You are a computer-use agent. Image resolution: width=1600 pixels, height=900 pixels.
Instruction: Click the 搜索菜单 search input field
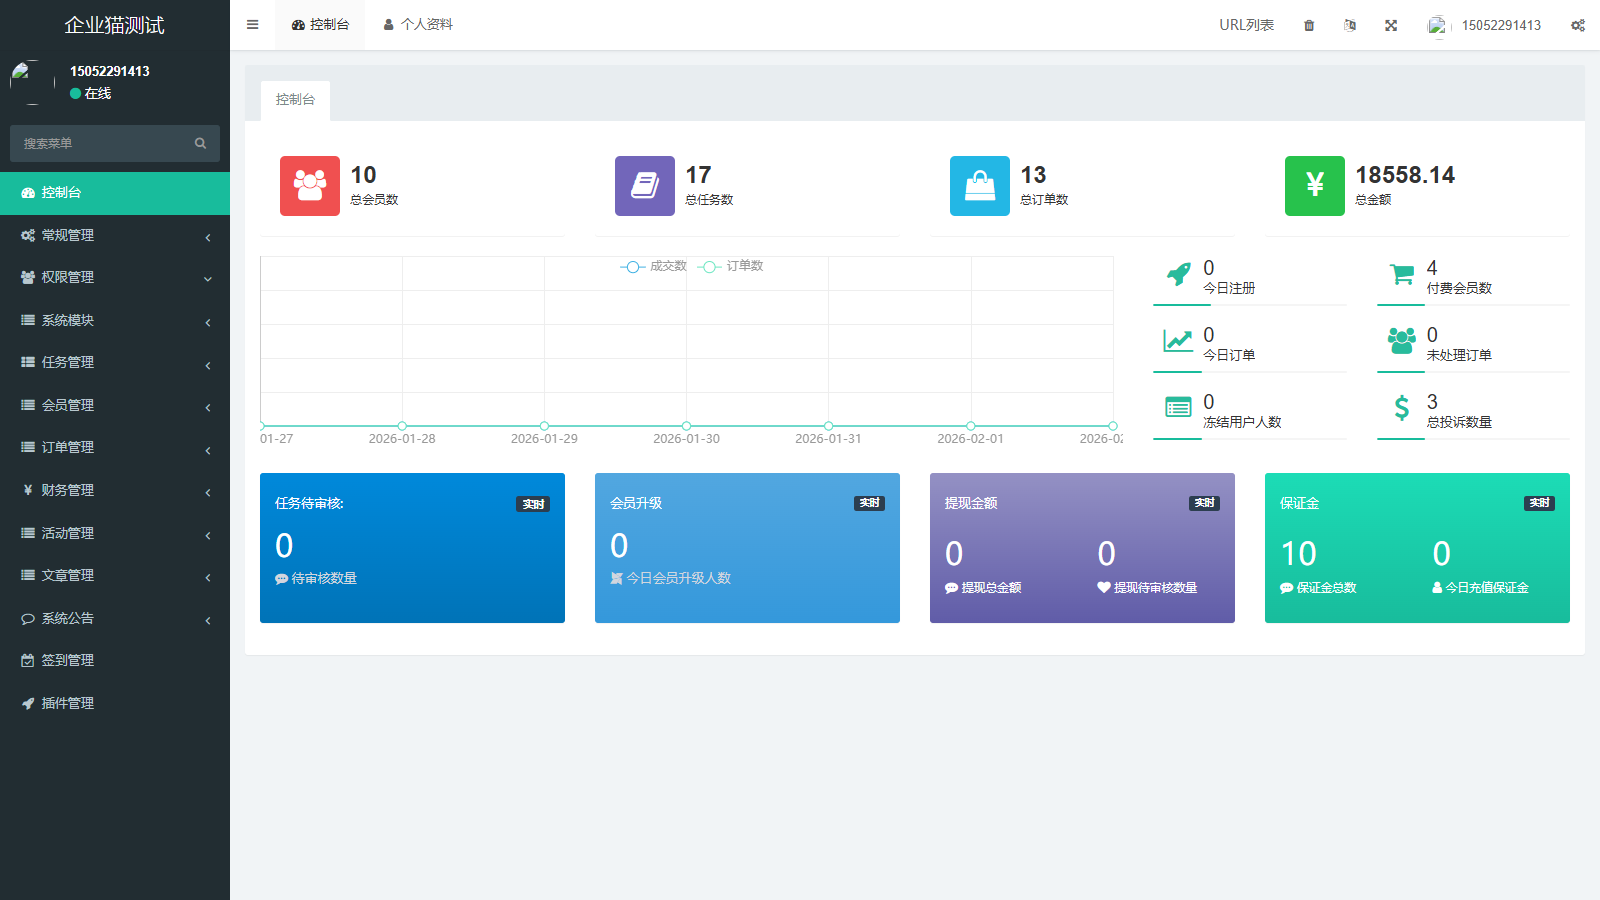[105, 143]
